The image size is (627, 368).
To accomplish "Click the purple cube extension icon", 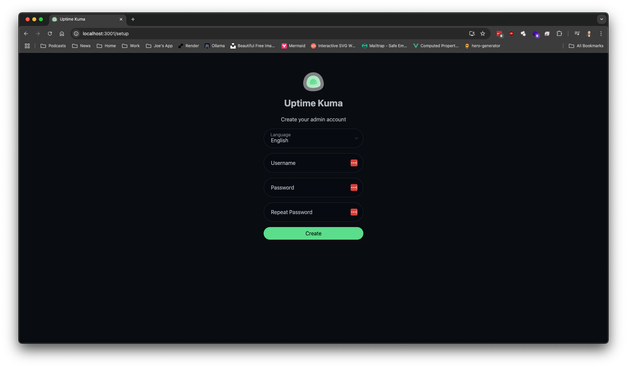I will (x=536, y=34).
